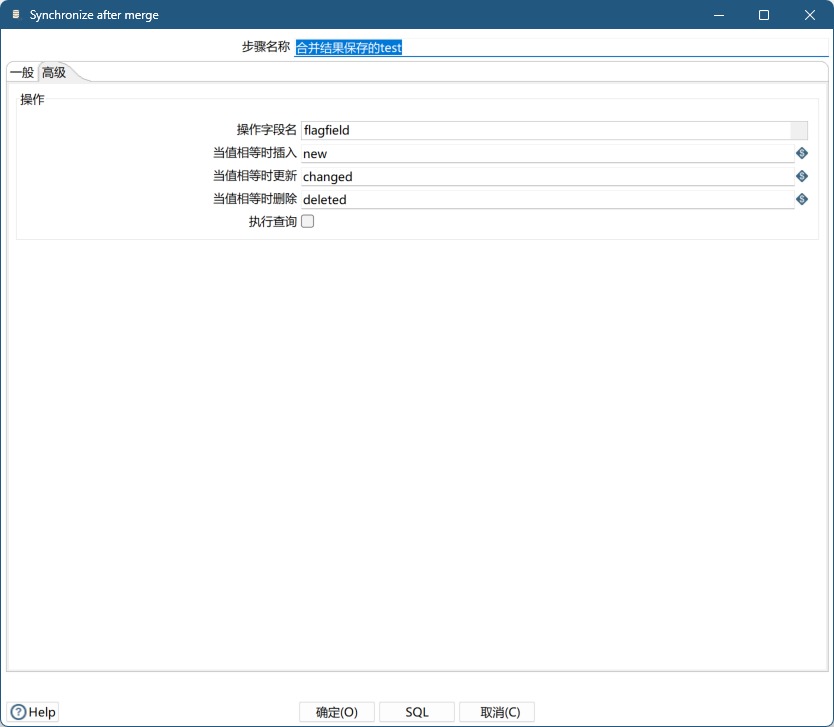Maximize the Synchronize after merge window
This screenshot has height=727, width=834.
tap(764, 15)
